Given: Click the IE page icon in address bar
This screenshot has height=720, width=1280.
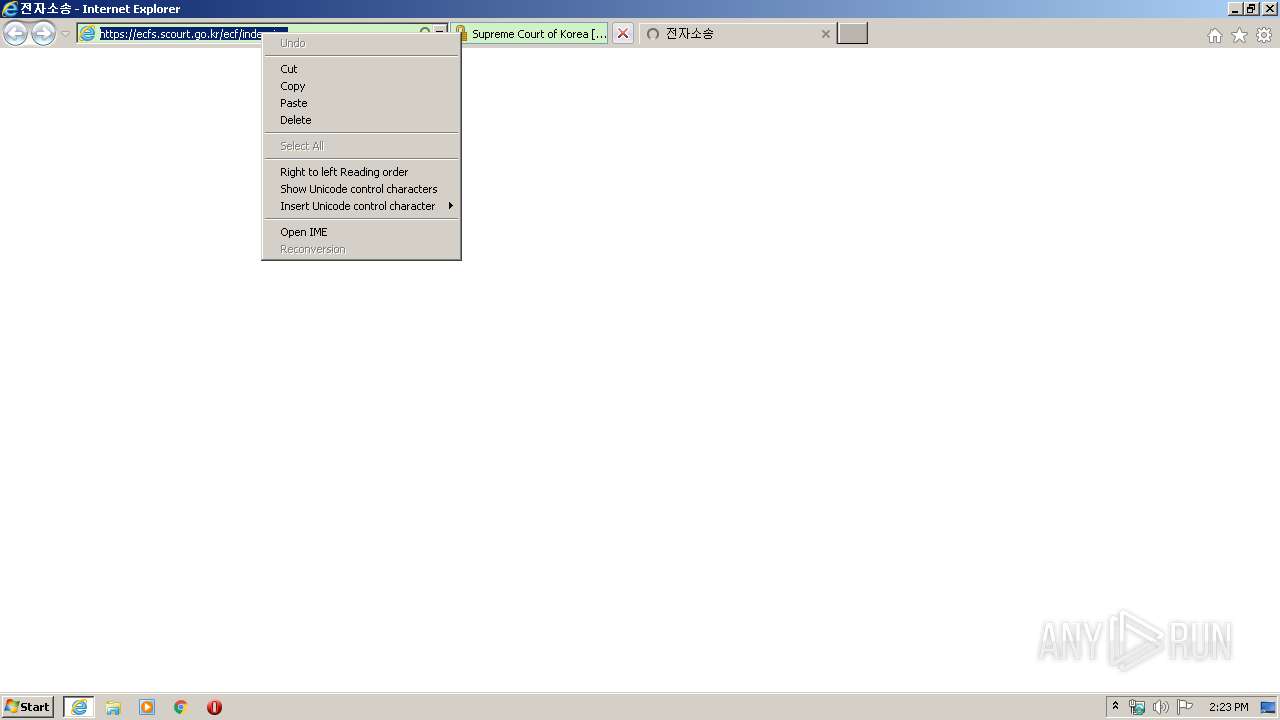Looking at the screenshot, I should coord(88,34).
